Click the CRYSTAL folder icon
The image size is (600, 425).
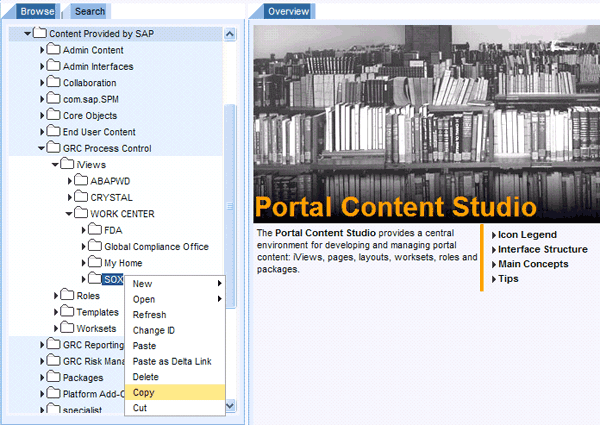click(81, 197)
